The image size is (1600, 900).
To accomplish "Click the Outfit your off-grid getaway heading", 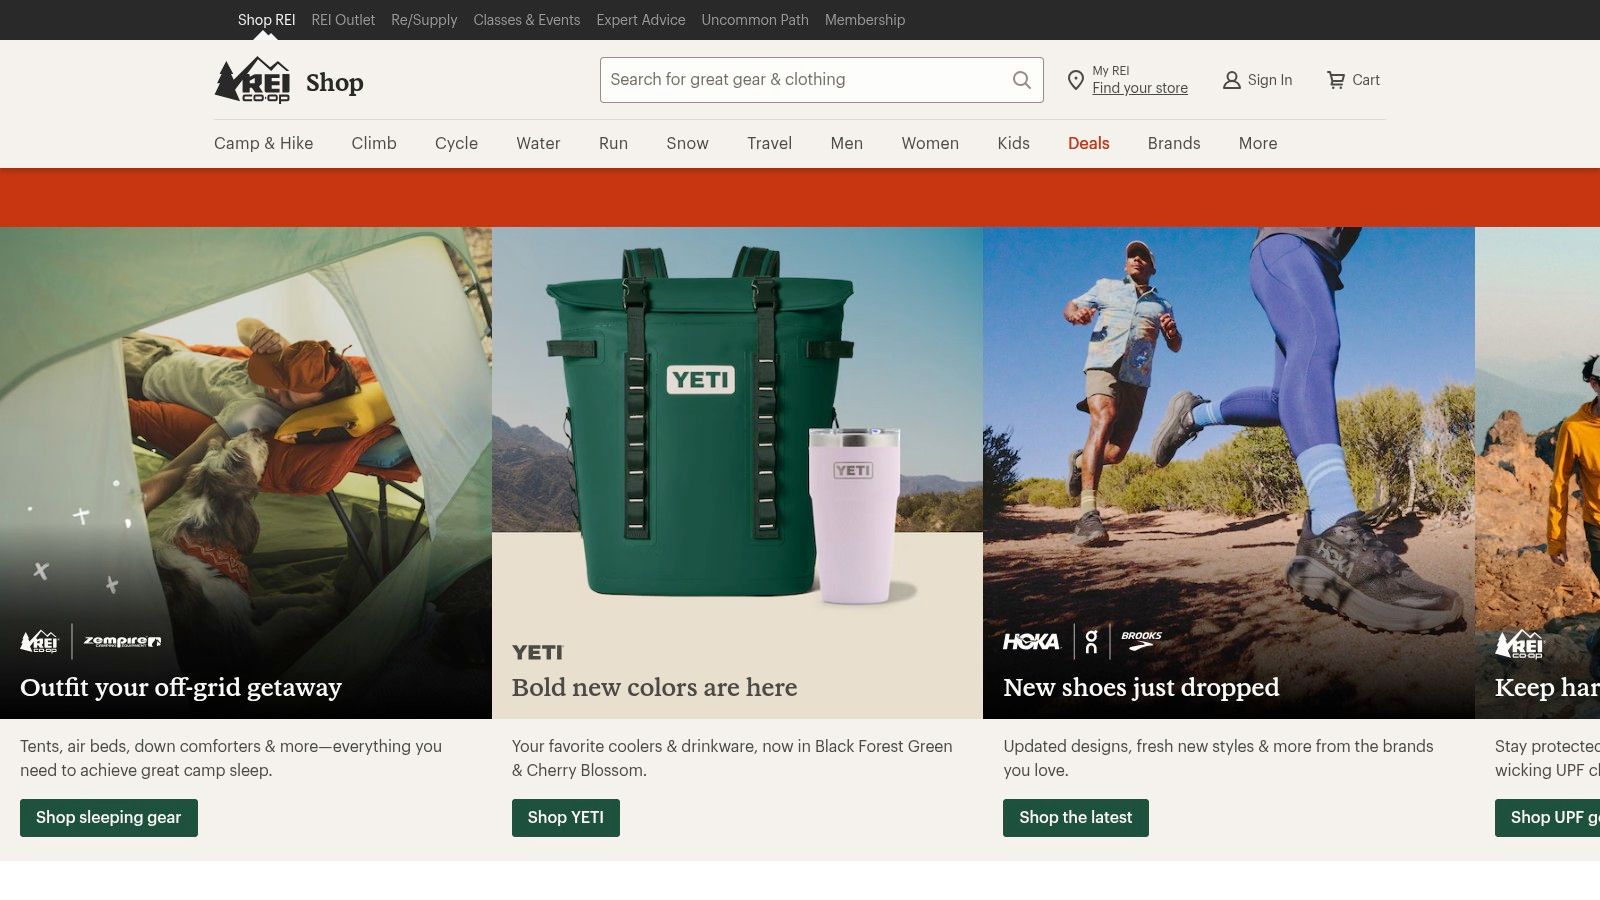I will pyautogui.click(x=181, y=688).
